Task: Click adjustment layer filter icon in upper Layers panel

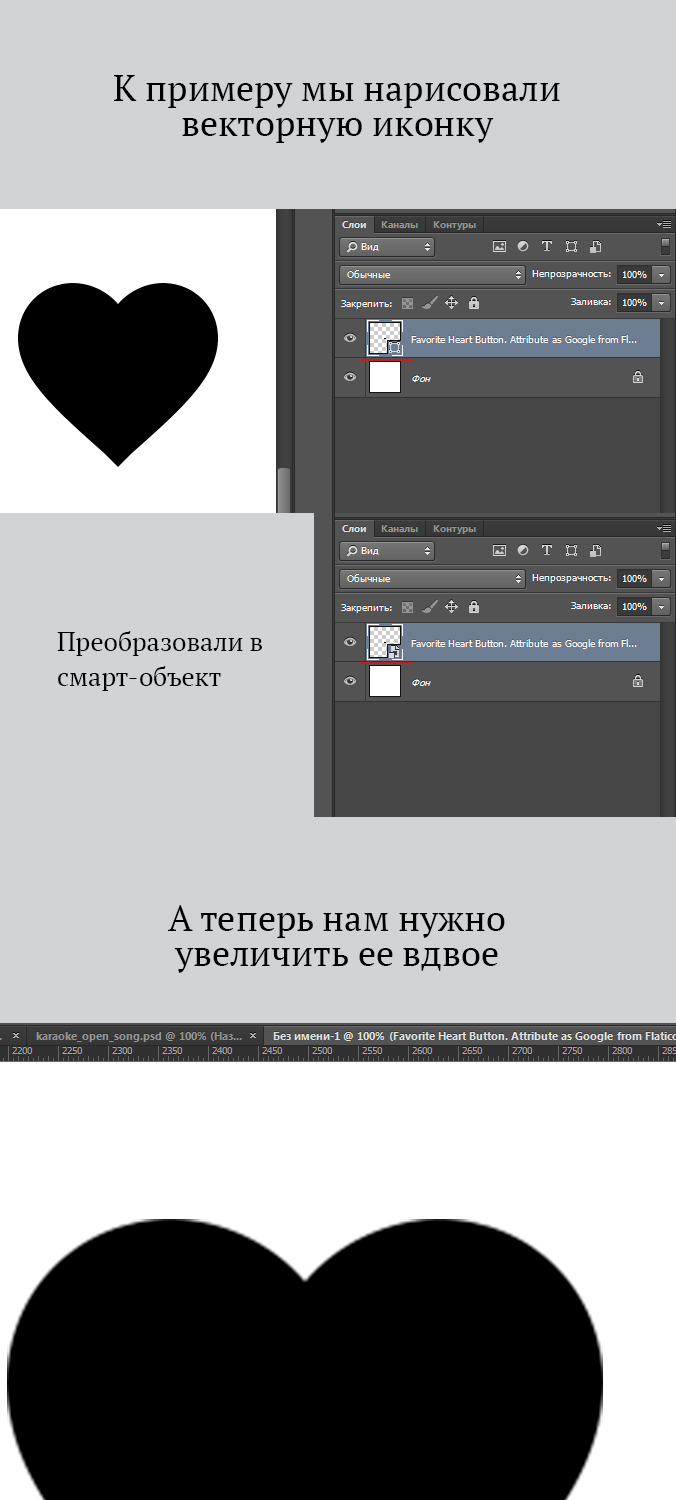Action: click(523, 246)
